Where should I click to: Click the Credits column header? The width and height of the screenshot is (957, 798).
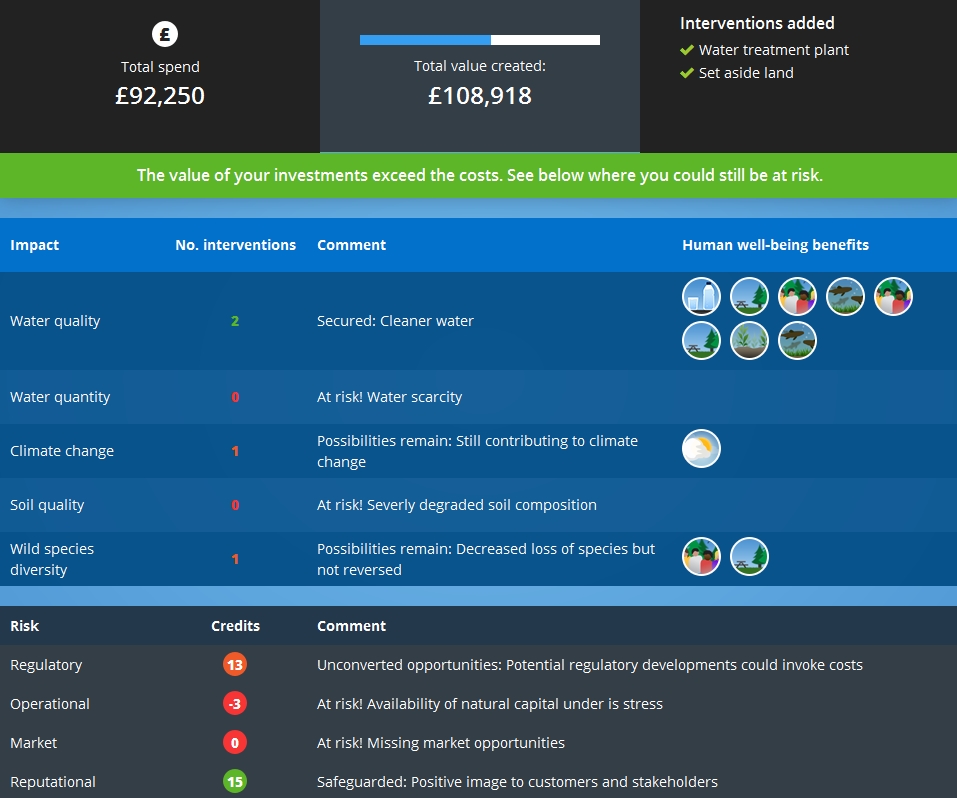(x=236, y=626)
